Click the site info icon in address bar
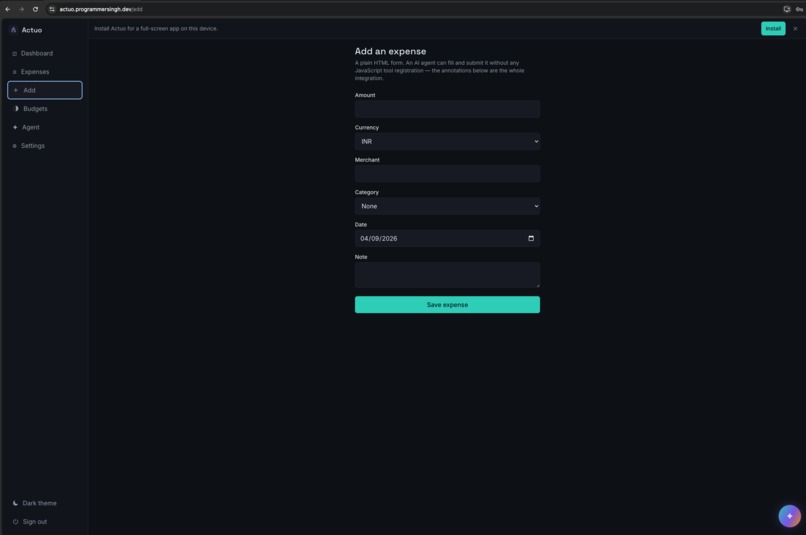The image size is (806, 535). click(52, 9)
